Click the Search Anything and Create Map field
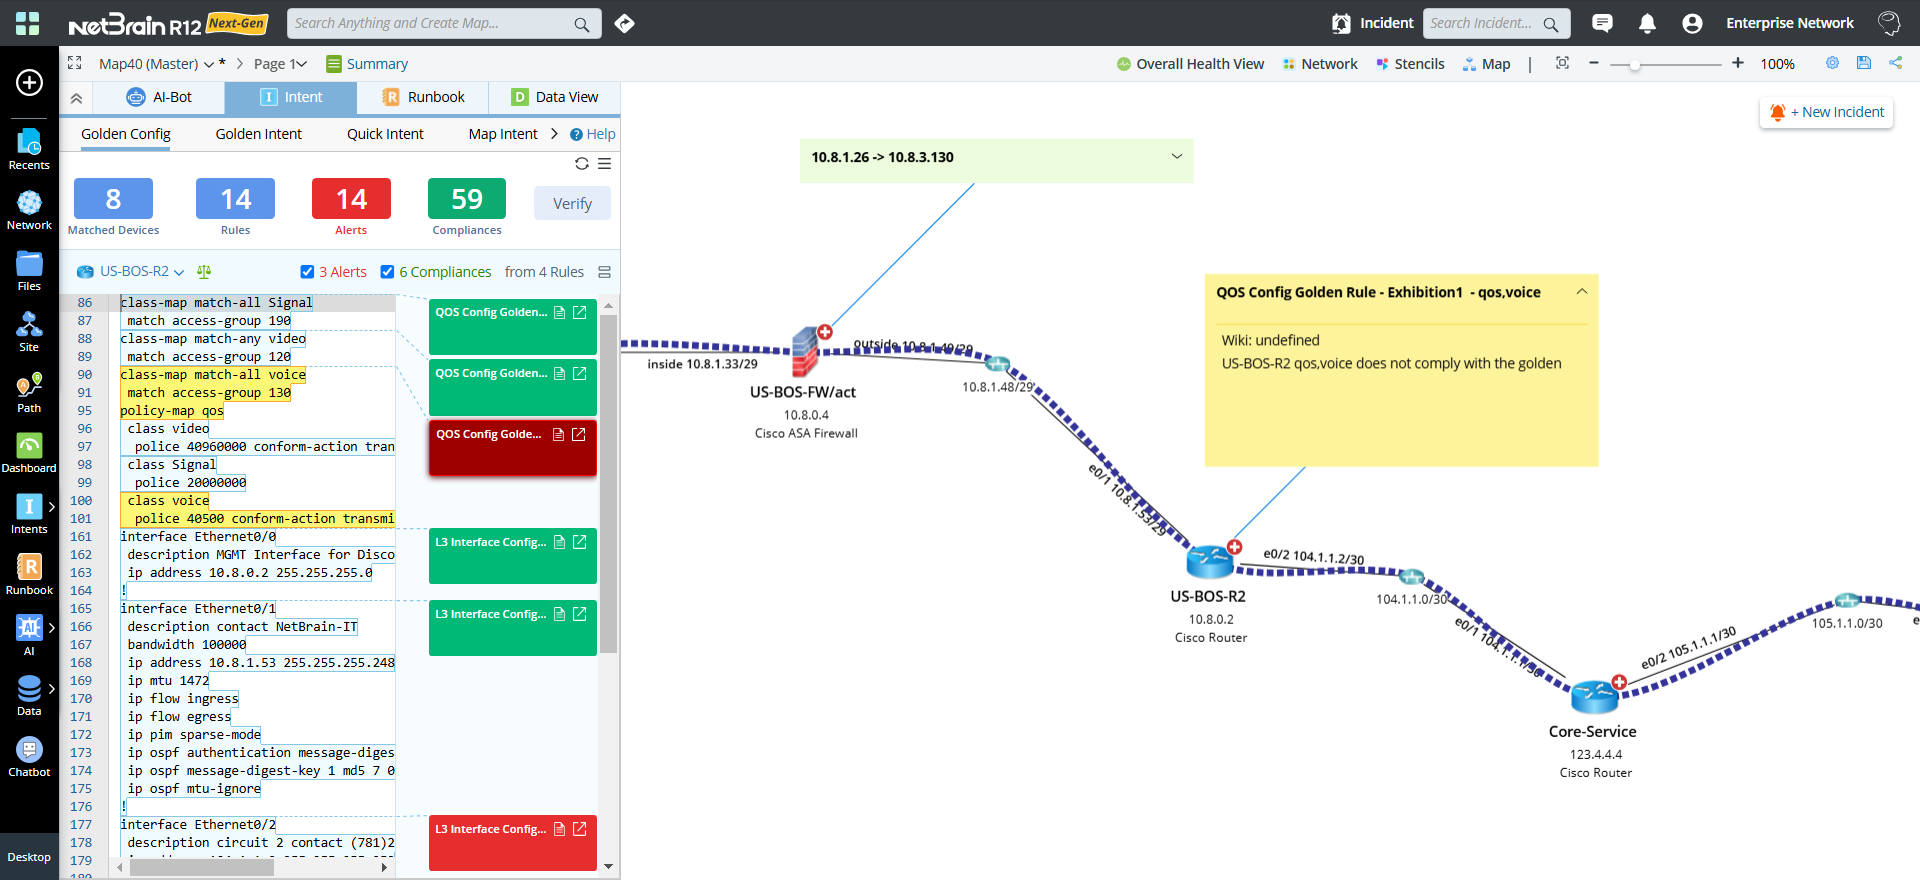 click(x=444, y=23)
